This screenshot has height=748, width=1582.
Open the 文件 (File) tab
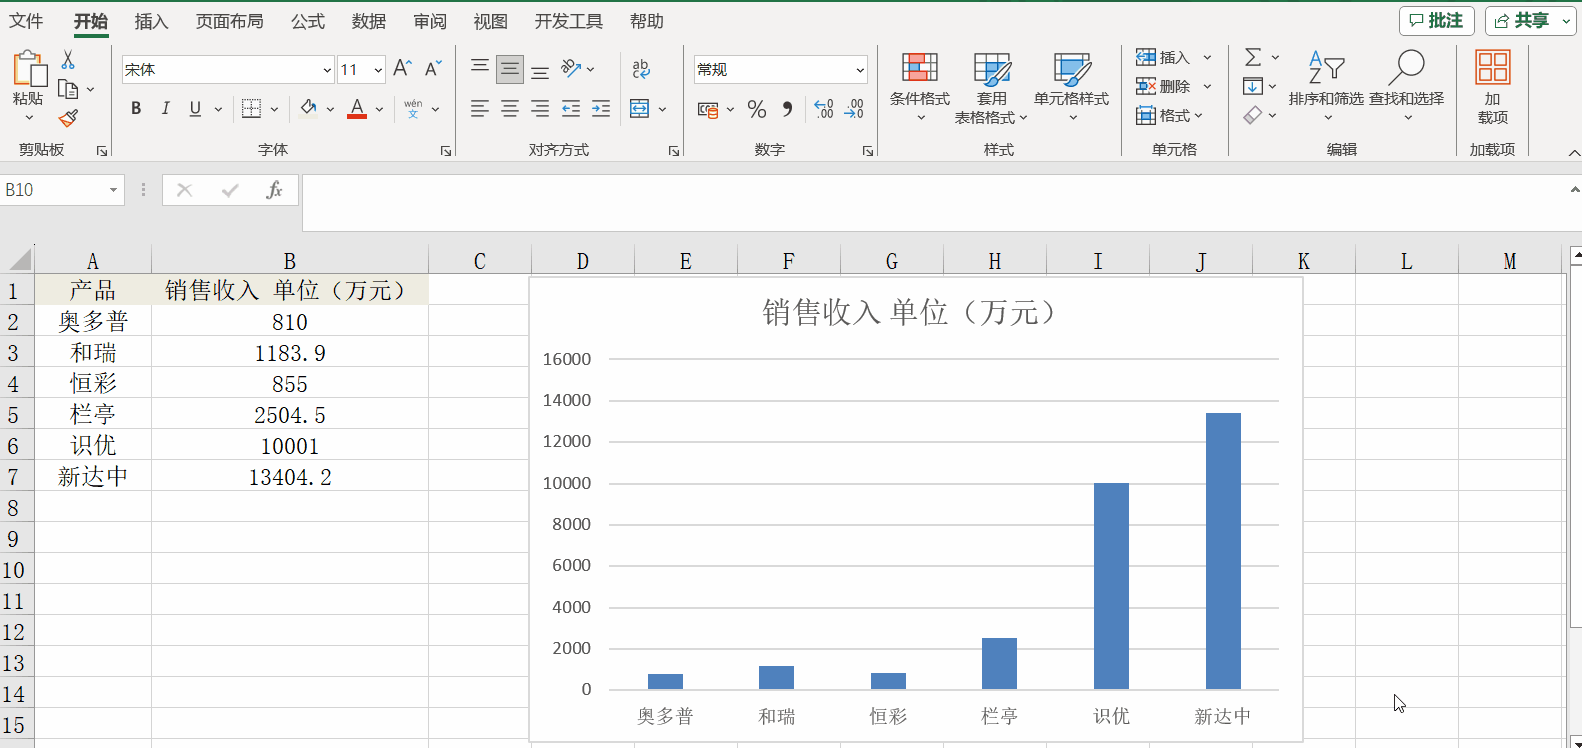[26, 21]
